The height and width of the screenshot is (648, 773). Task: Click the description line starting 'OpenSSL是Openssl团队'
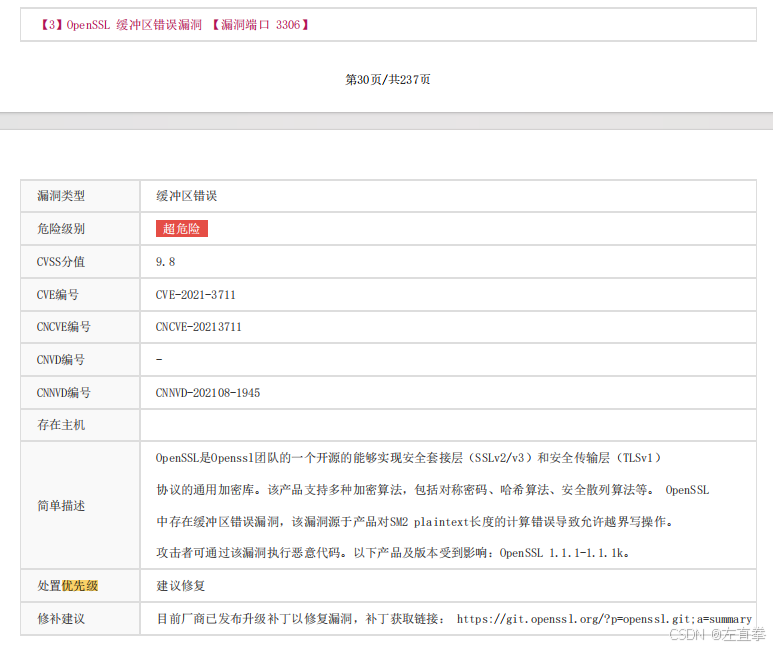[x=409, y=458]
